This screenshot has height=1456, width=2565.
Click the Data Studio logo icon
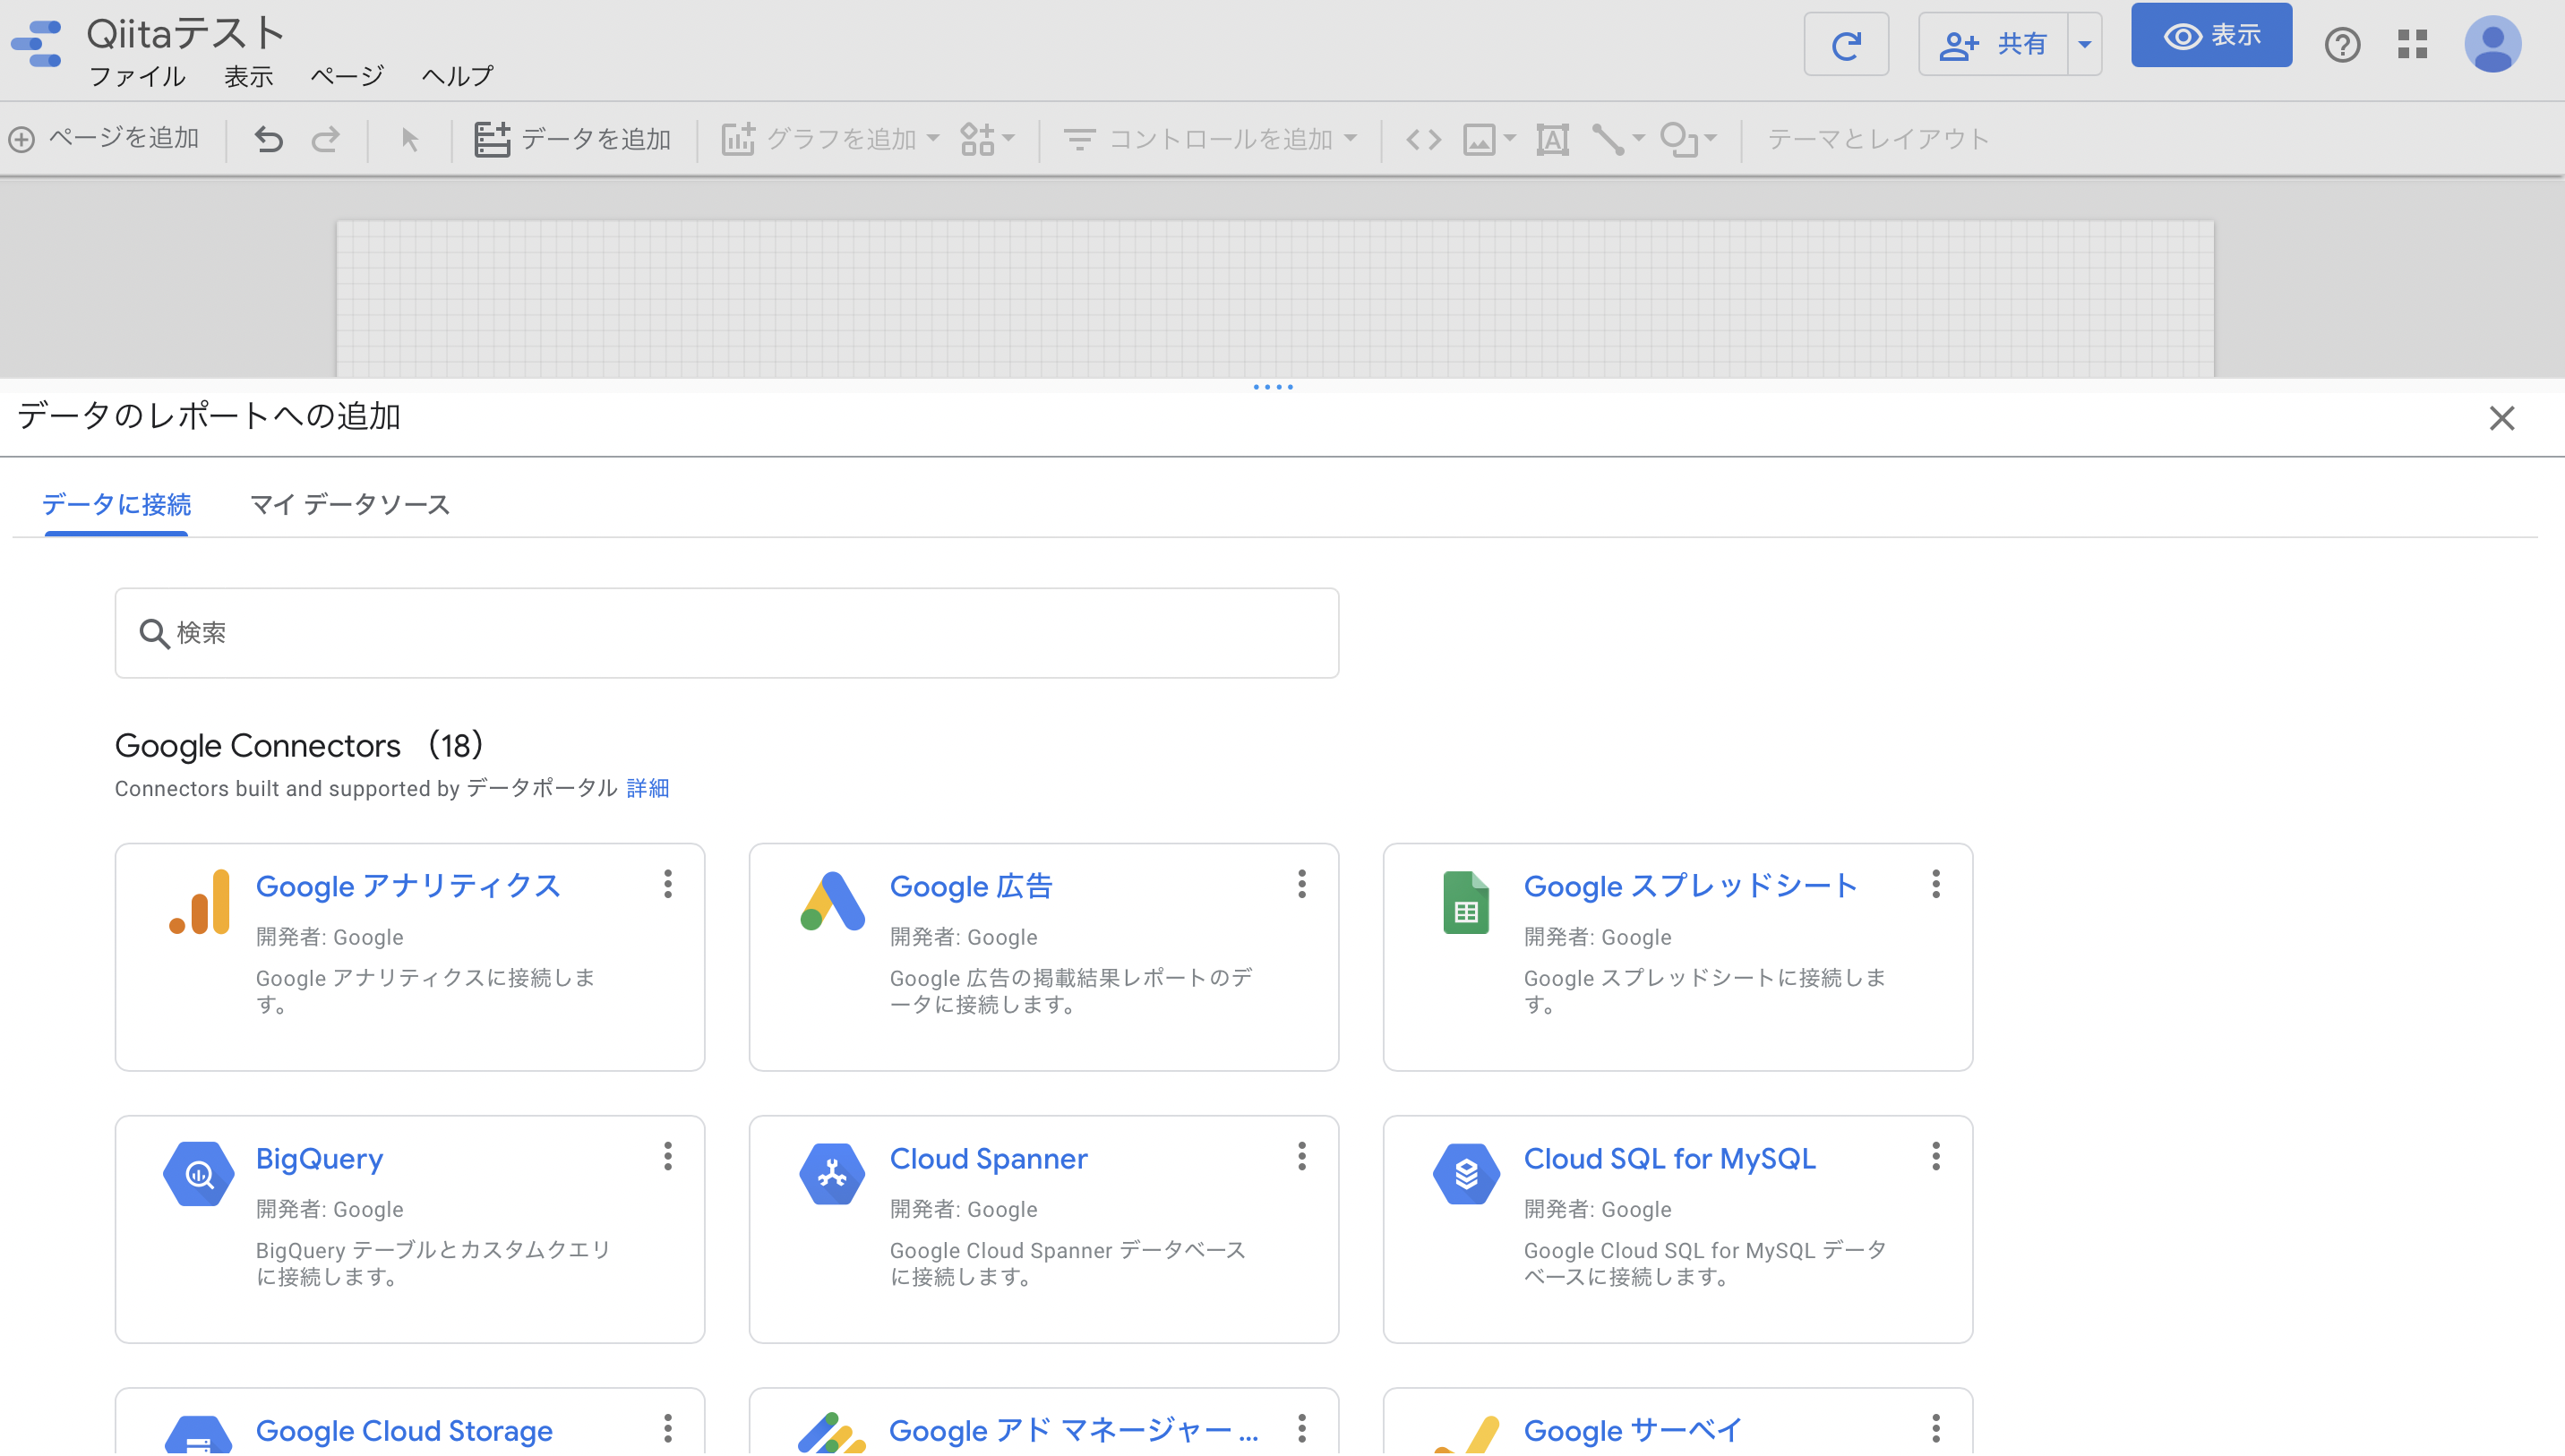tap(37, 43)
